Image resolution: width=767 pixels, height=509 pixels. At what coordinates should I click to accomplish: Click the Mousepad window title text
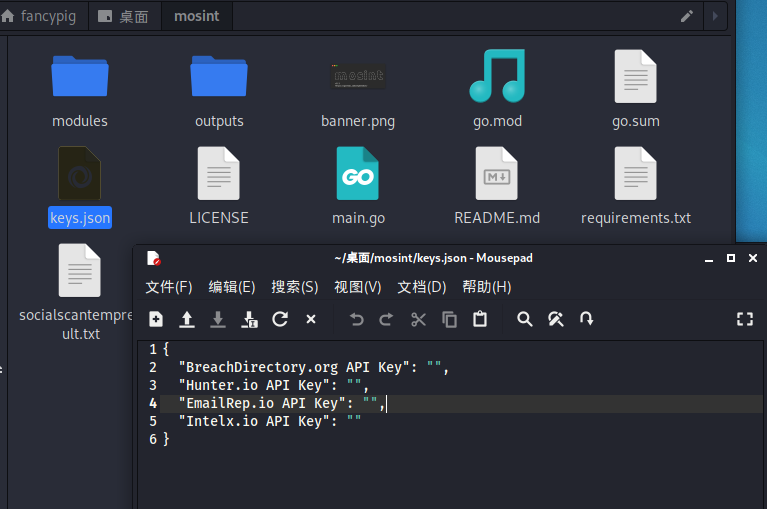[x=433, y=258]
